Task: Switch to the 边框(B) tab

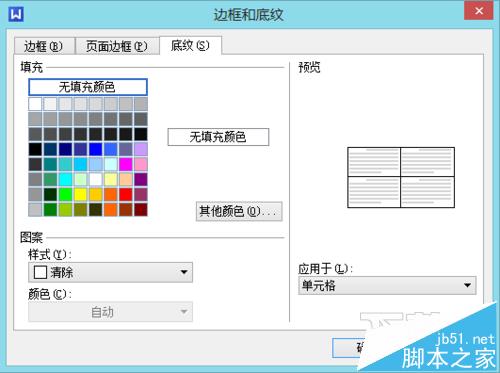Action: click(44, 46)
